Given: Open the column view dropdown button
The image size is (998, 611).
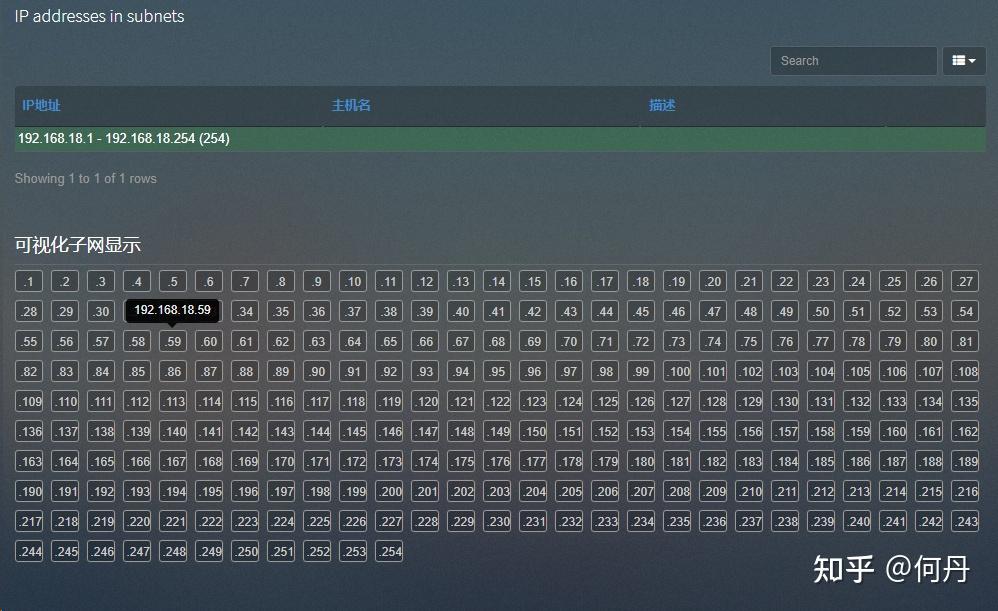Looking at the screenshot, I should point(964,60).
